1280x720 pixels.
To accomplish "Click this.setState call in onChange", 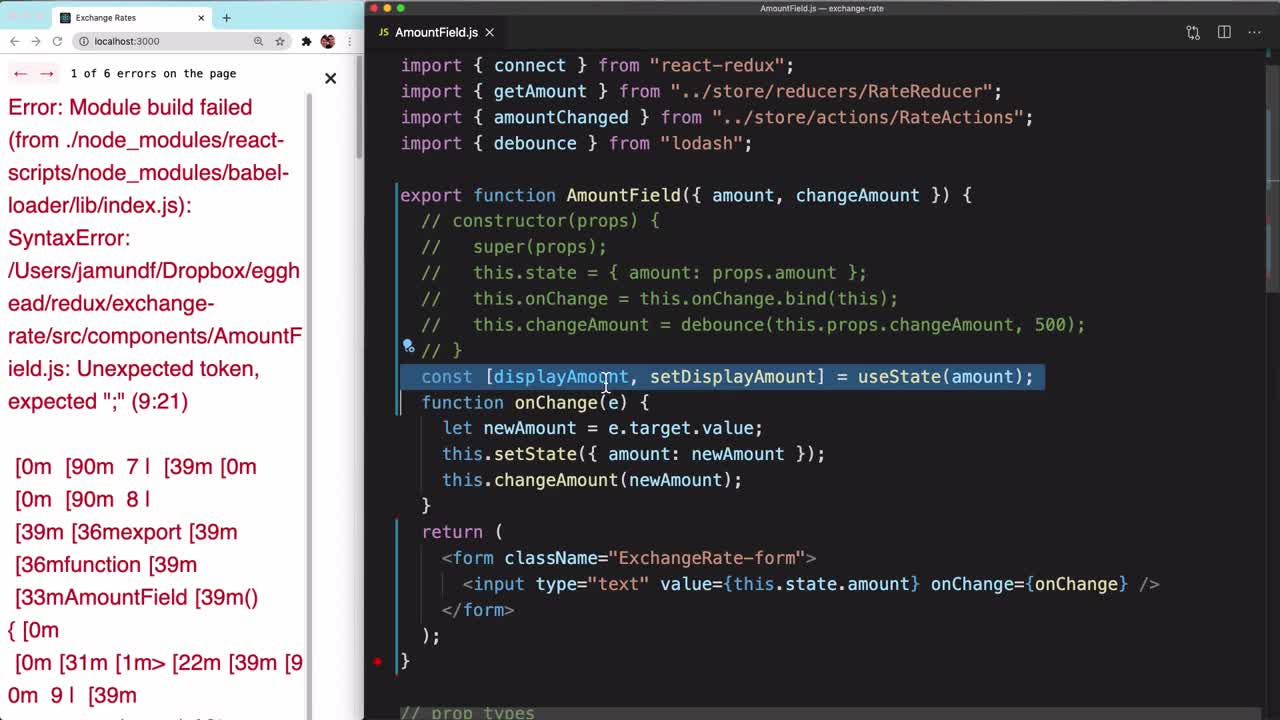I will (x=509, y=454).
